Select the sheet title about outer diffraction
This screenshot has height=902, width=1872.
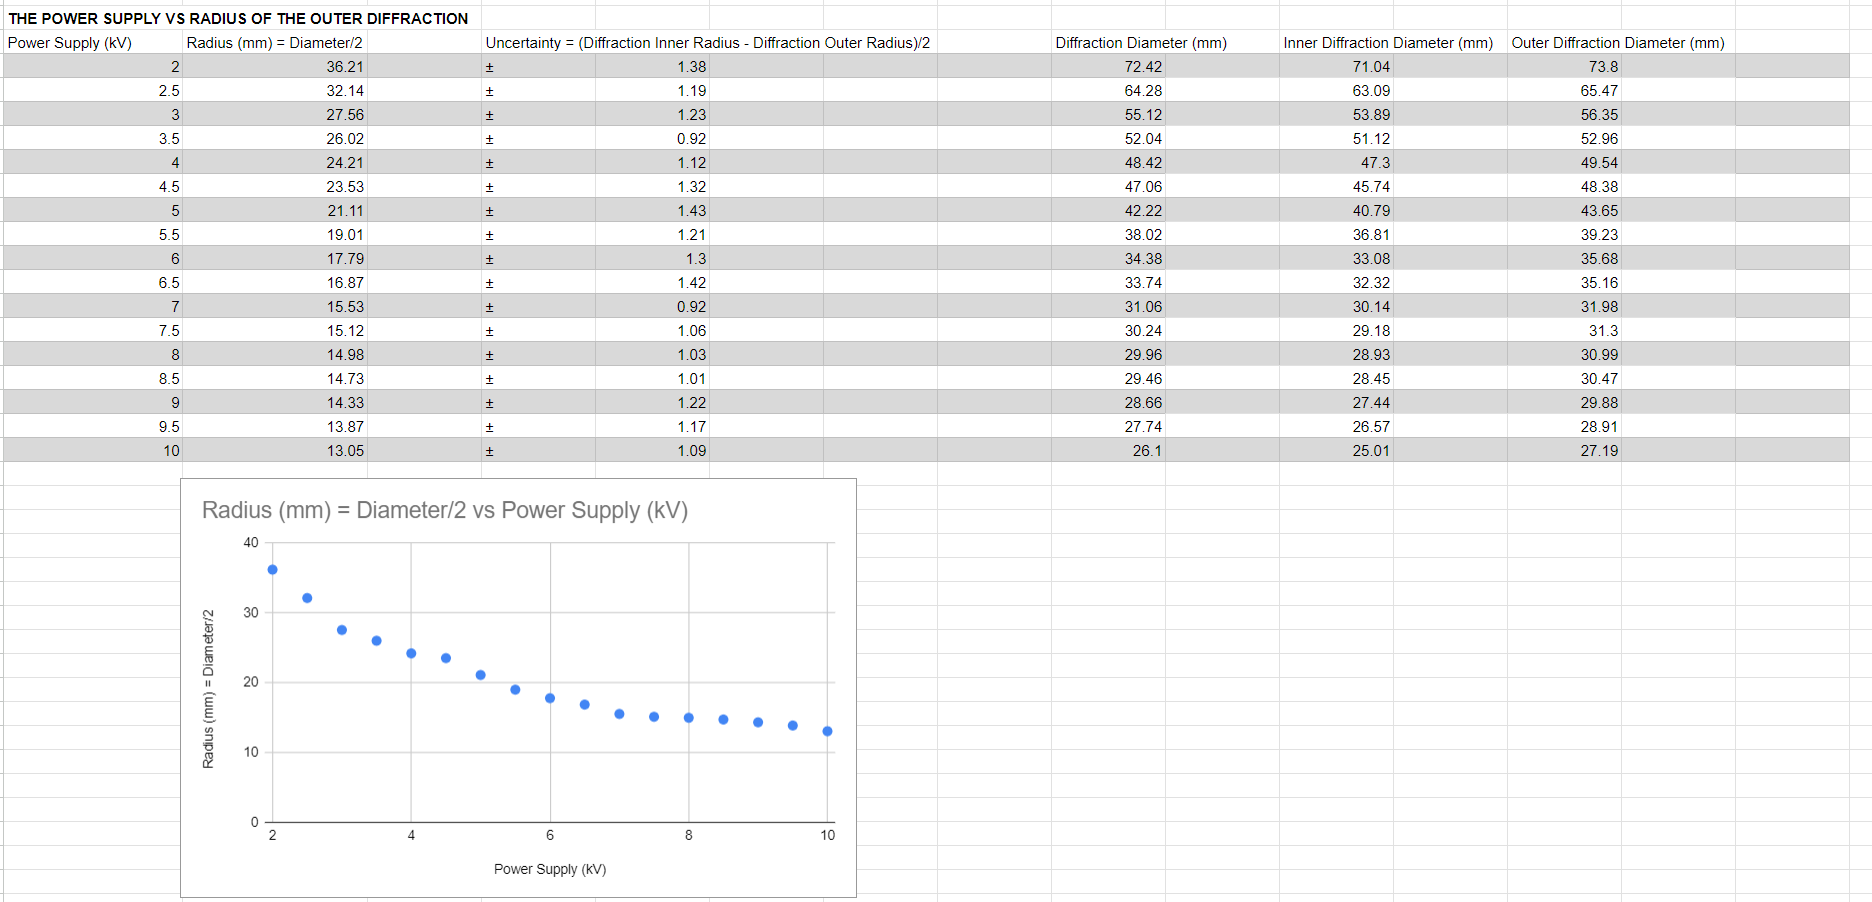(x=238, y=18)
